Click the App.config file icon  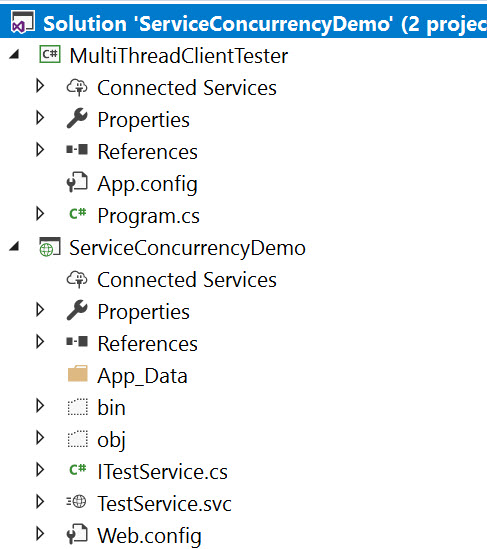[77, 182]
